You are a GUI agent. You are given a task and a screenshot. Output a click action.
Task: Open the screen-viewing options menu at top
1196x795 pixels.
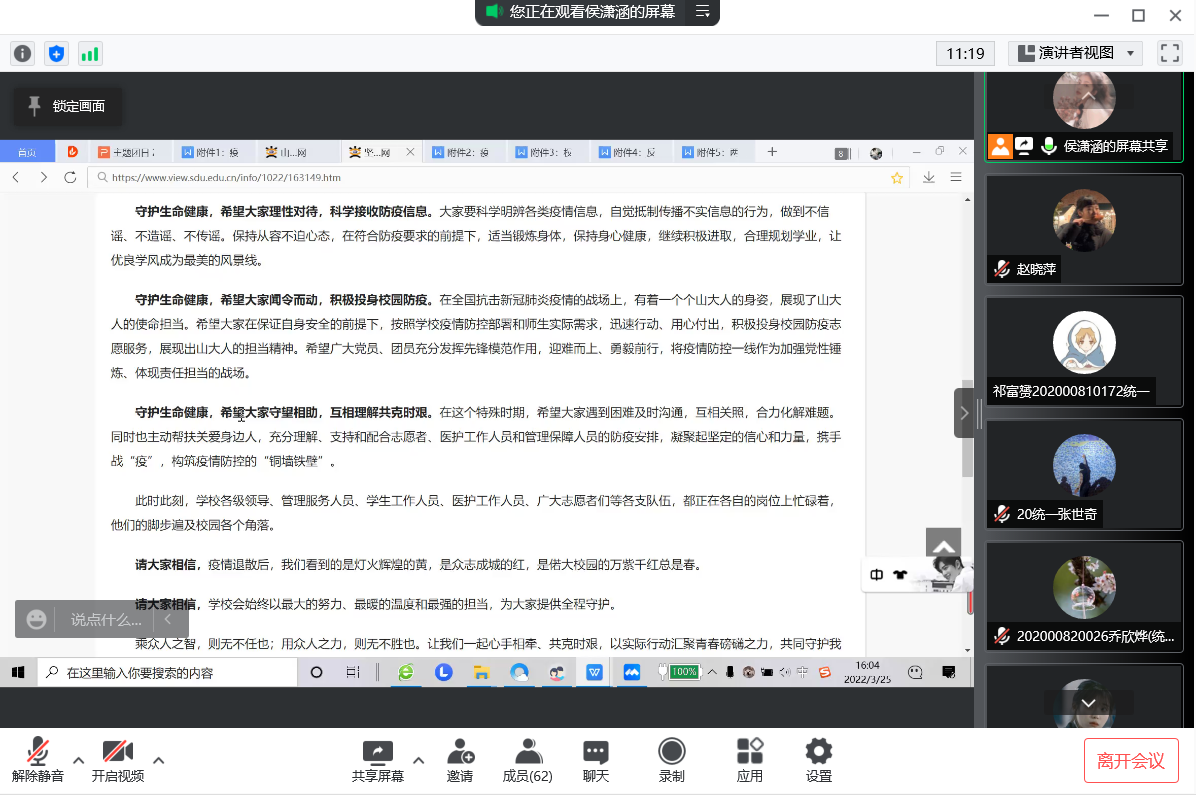[x=703, y=12]
